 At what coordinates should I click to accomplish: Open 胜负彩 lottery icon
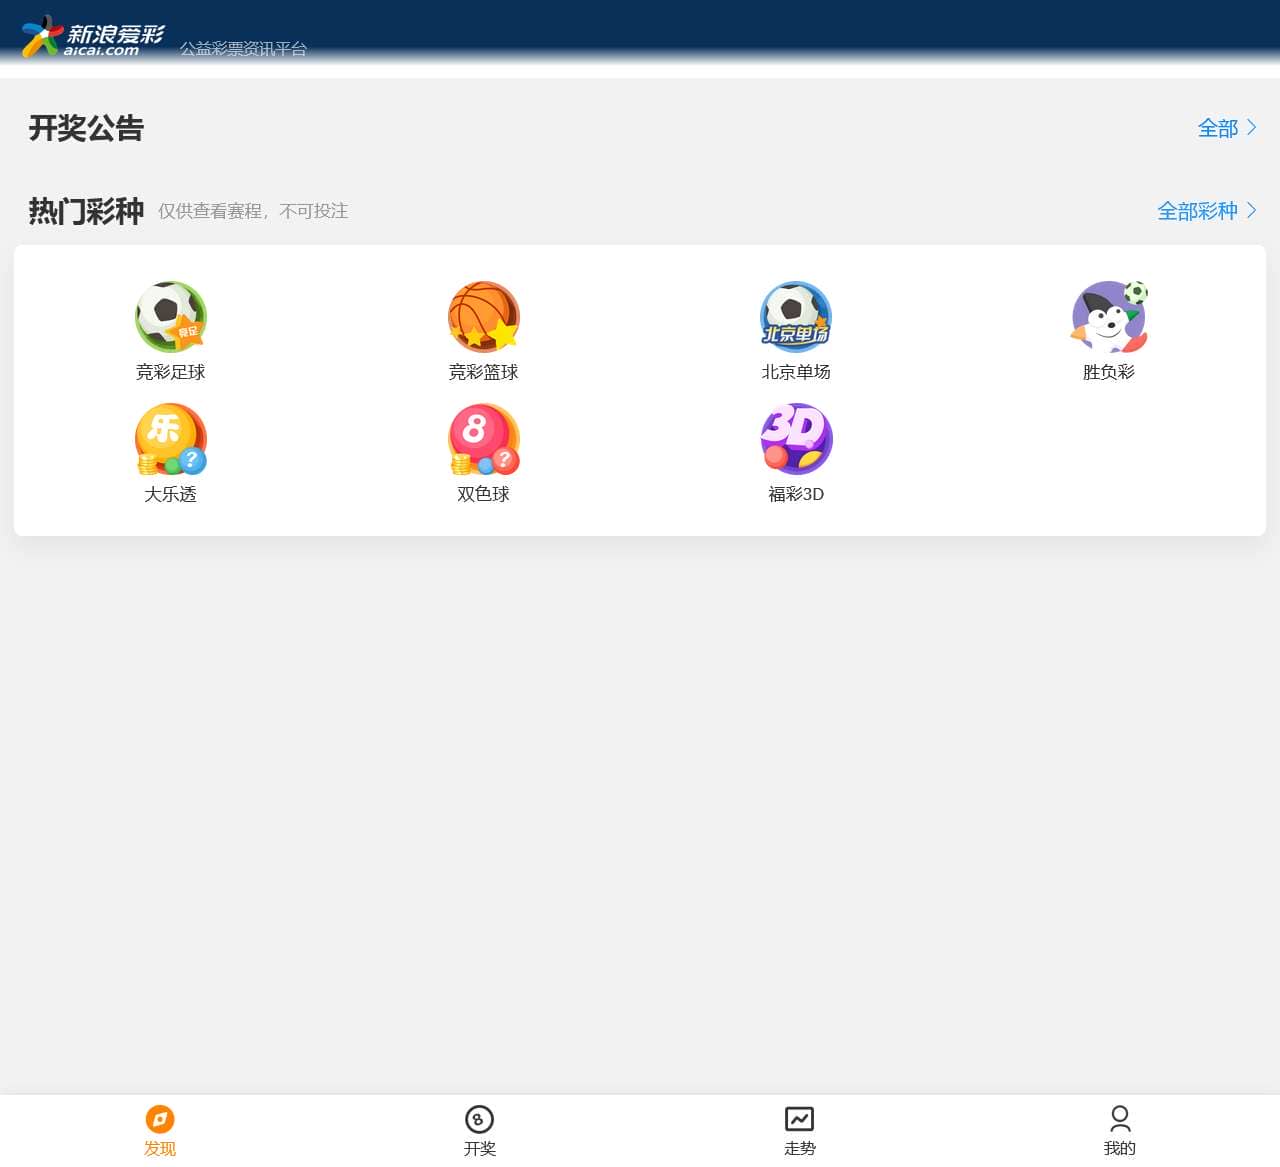click(x=1108, y=317)
